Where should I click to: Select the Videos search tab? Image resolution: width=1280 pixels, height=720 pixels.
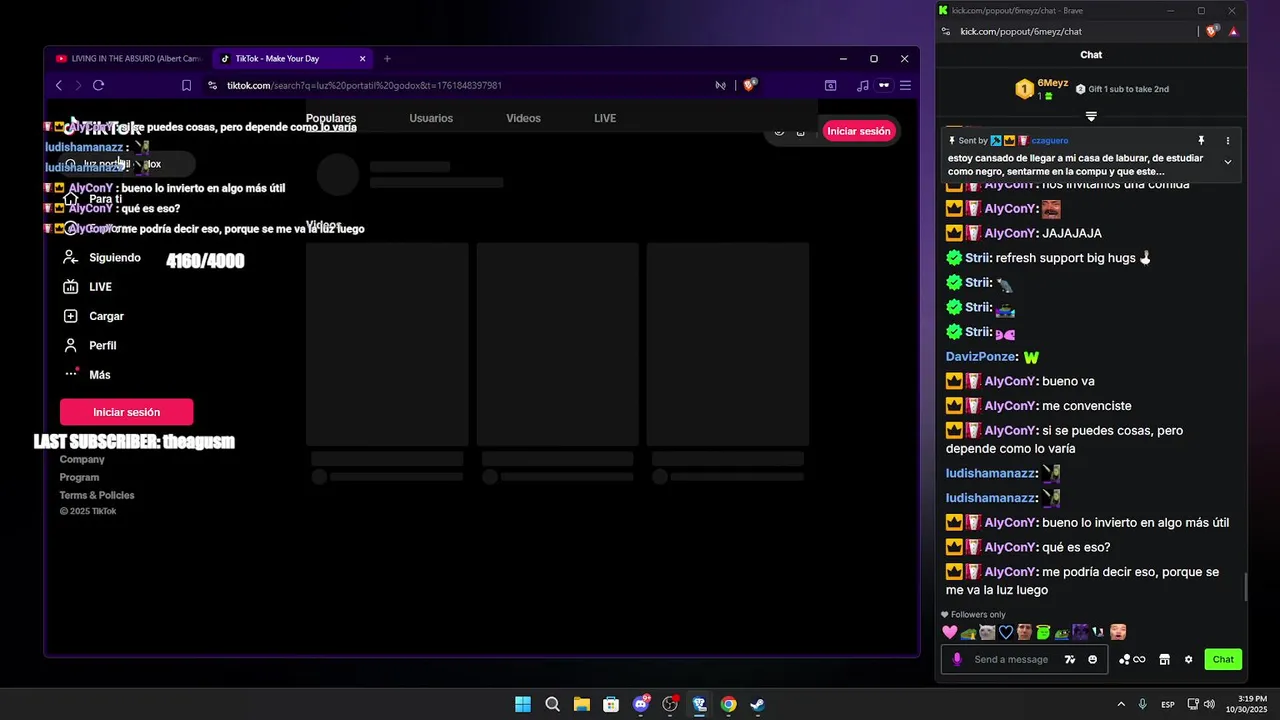523,118
